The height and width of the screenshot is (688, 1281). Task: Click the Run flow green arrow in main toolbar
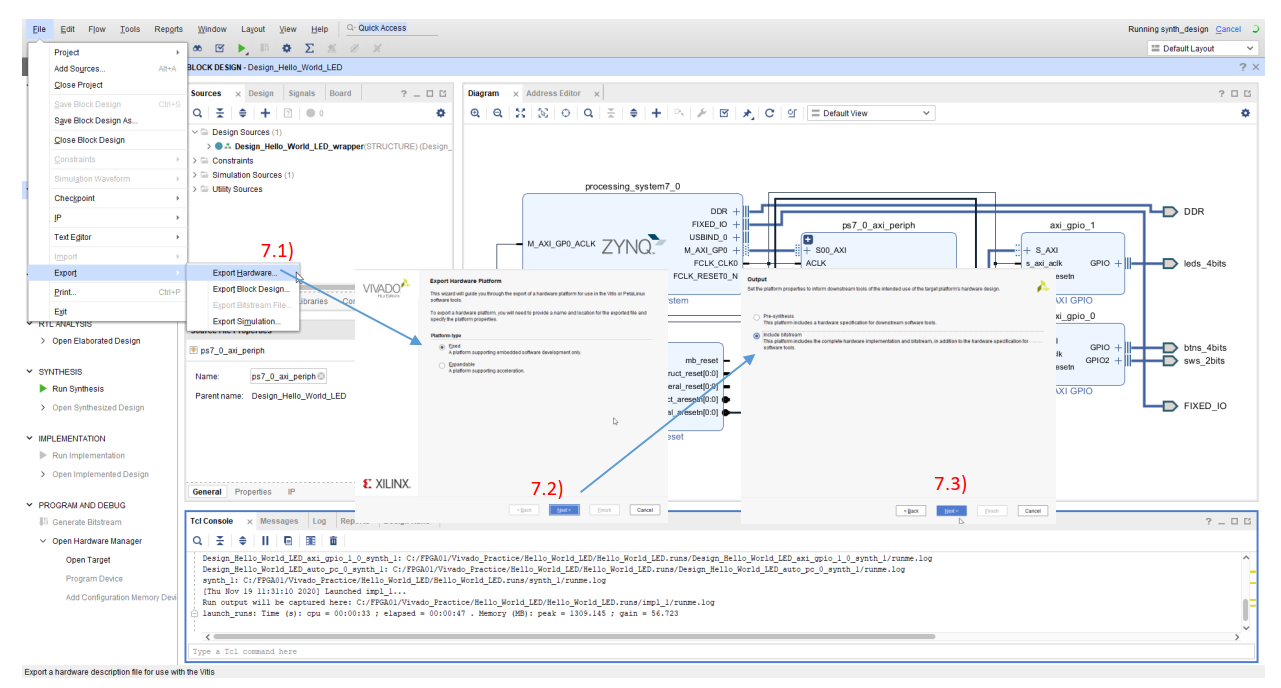click(242, 48)
